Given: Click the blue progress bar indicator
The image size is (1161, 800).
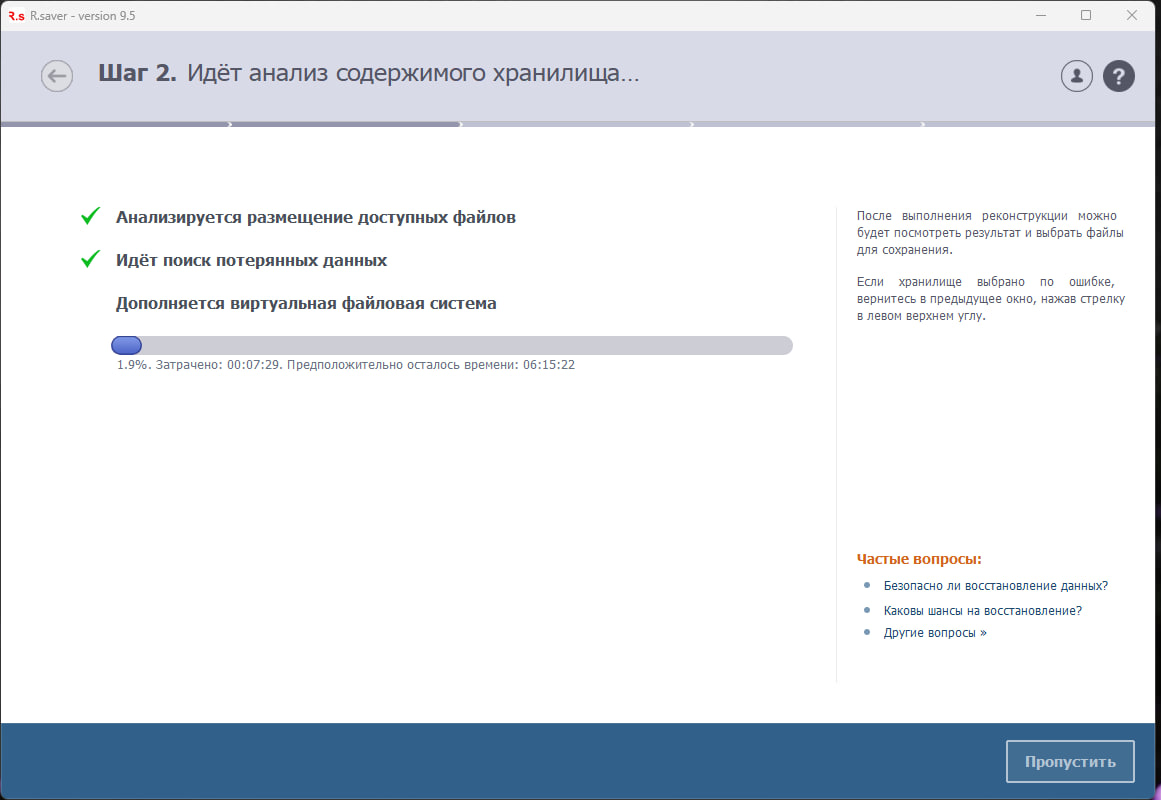Looking at the screenshot, I should (x=126, y=345).
